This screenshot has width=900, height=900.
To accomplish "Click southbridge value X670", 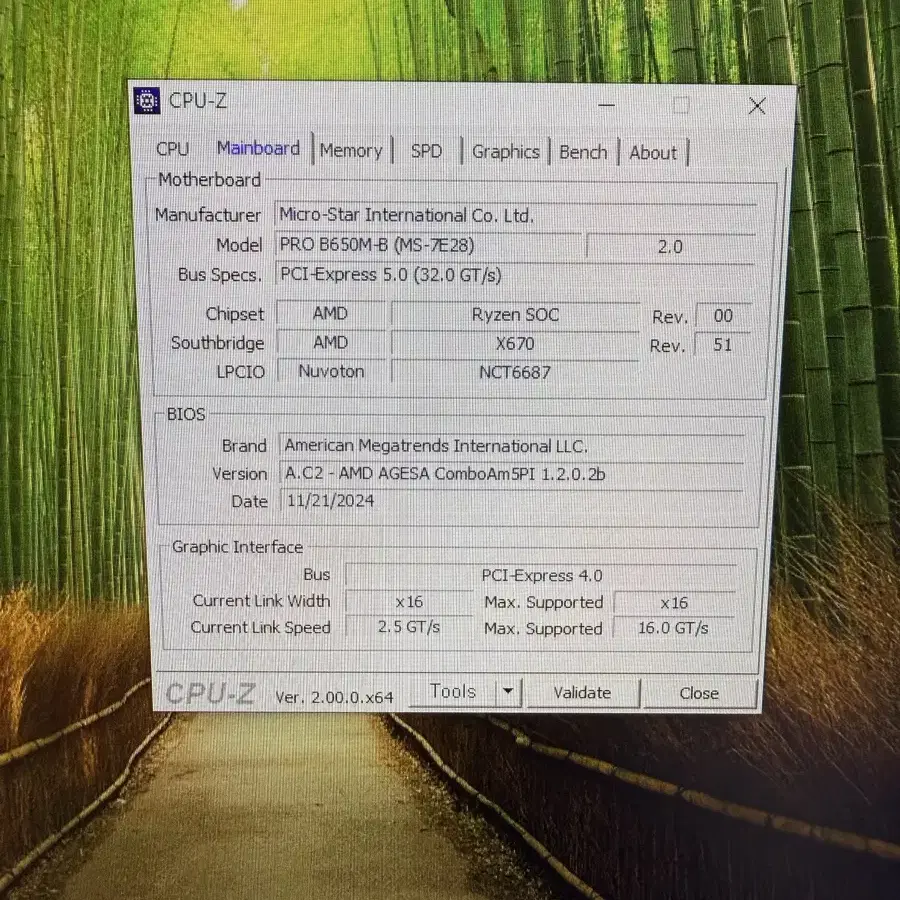I will [515, 344].
